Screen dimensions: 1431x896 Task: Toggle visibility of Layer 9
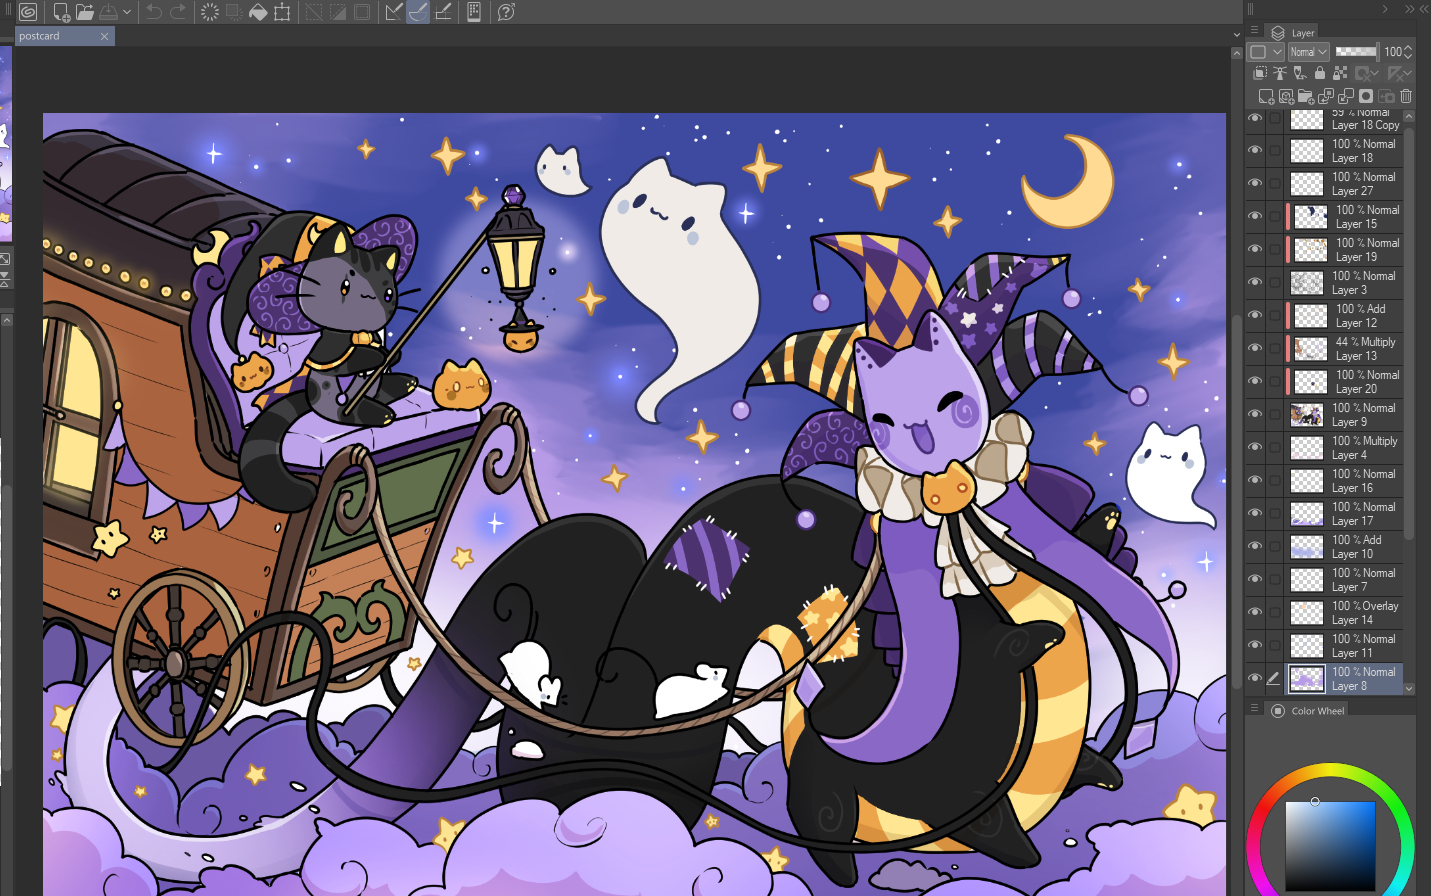tap(1255, 414)
